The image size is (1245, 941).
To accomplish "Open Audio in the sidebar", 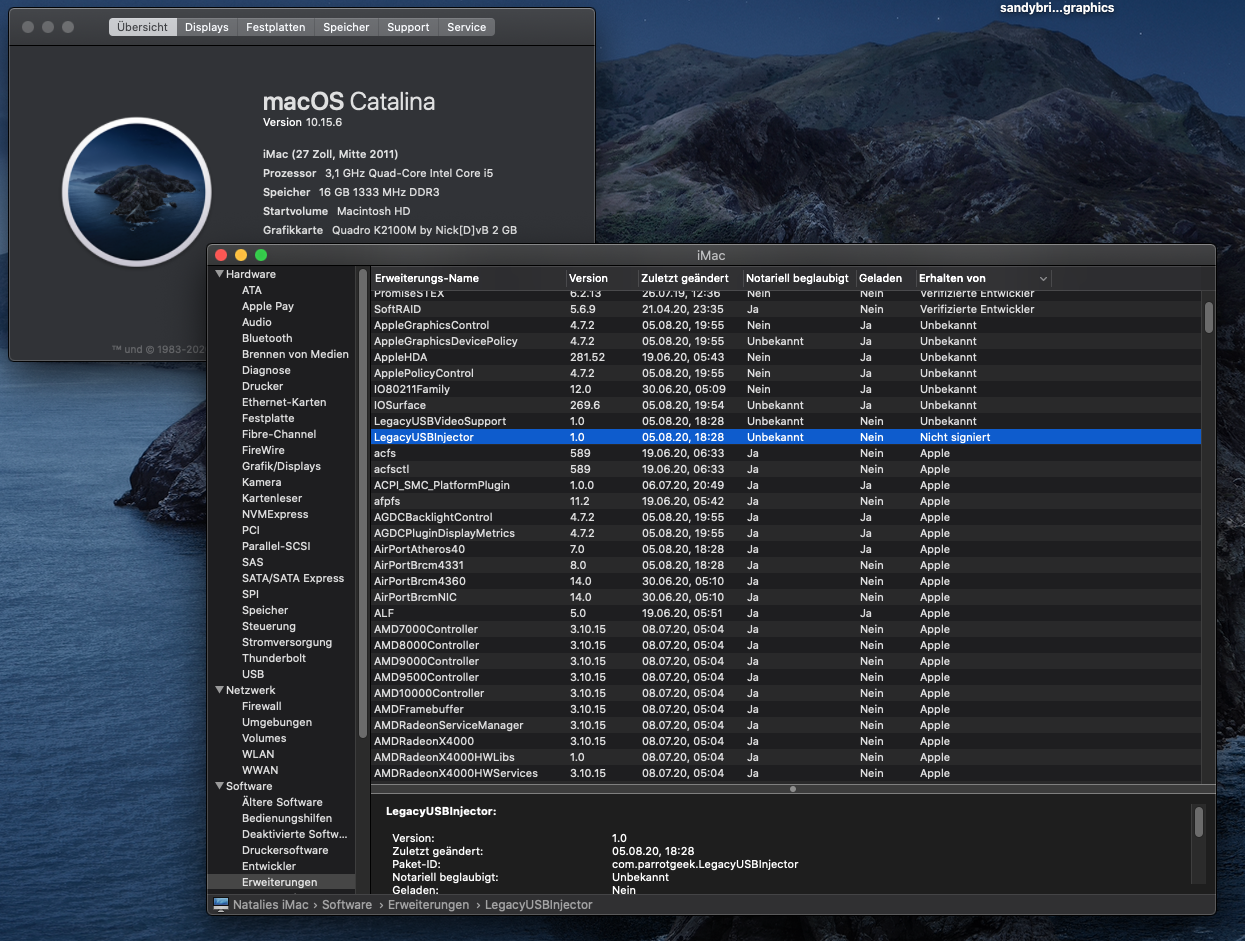I will click(x=257, y=322).
